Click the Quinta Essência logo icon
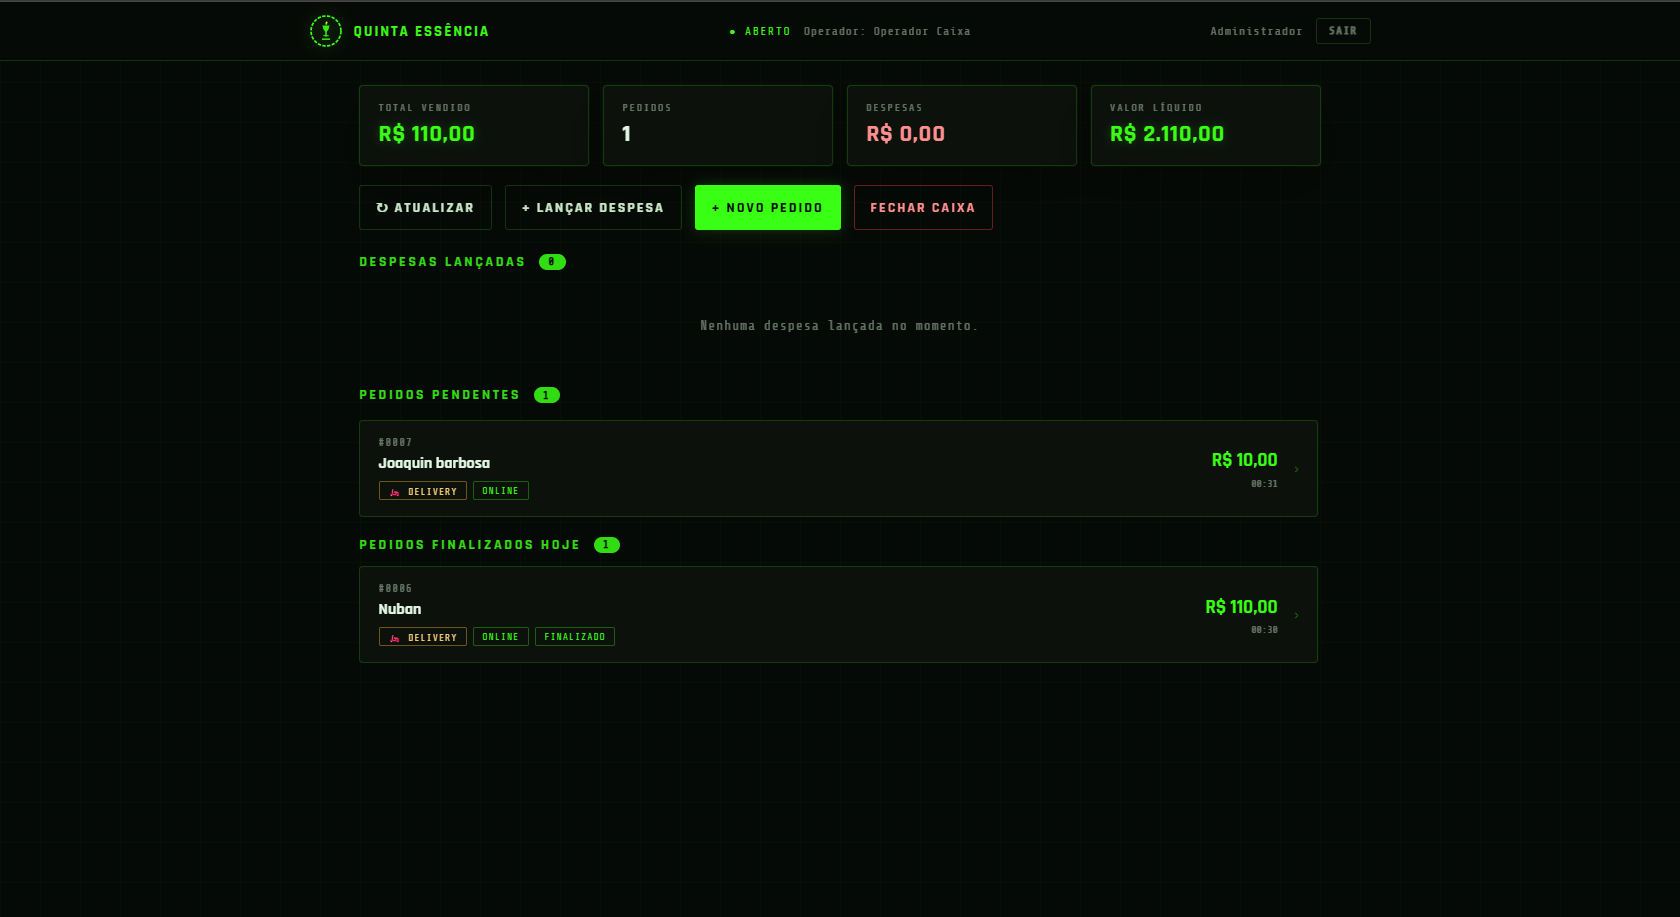Screen dimensions: 1680x917 325,31
